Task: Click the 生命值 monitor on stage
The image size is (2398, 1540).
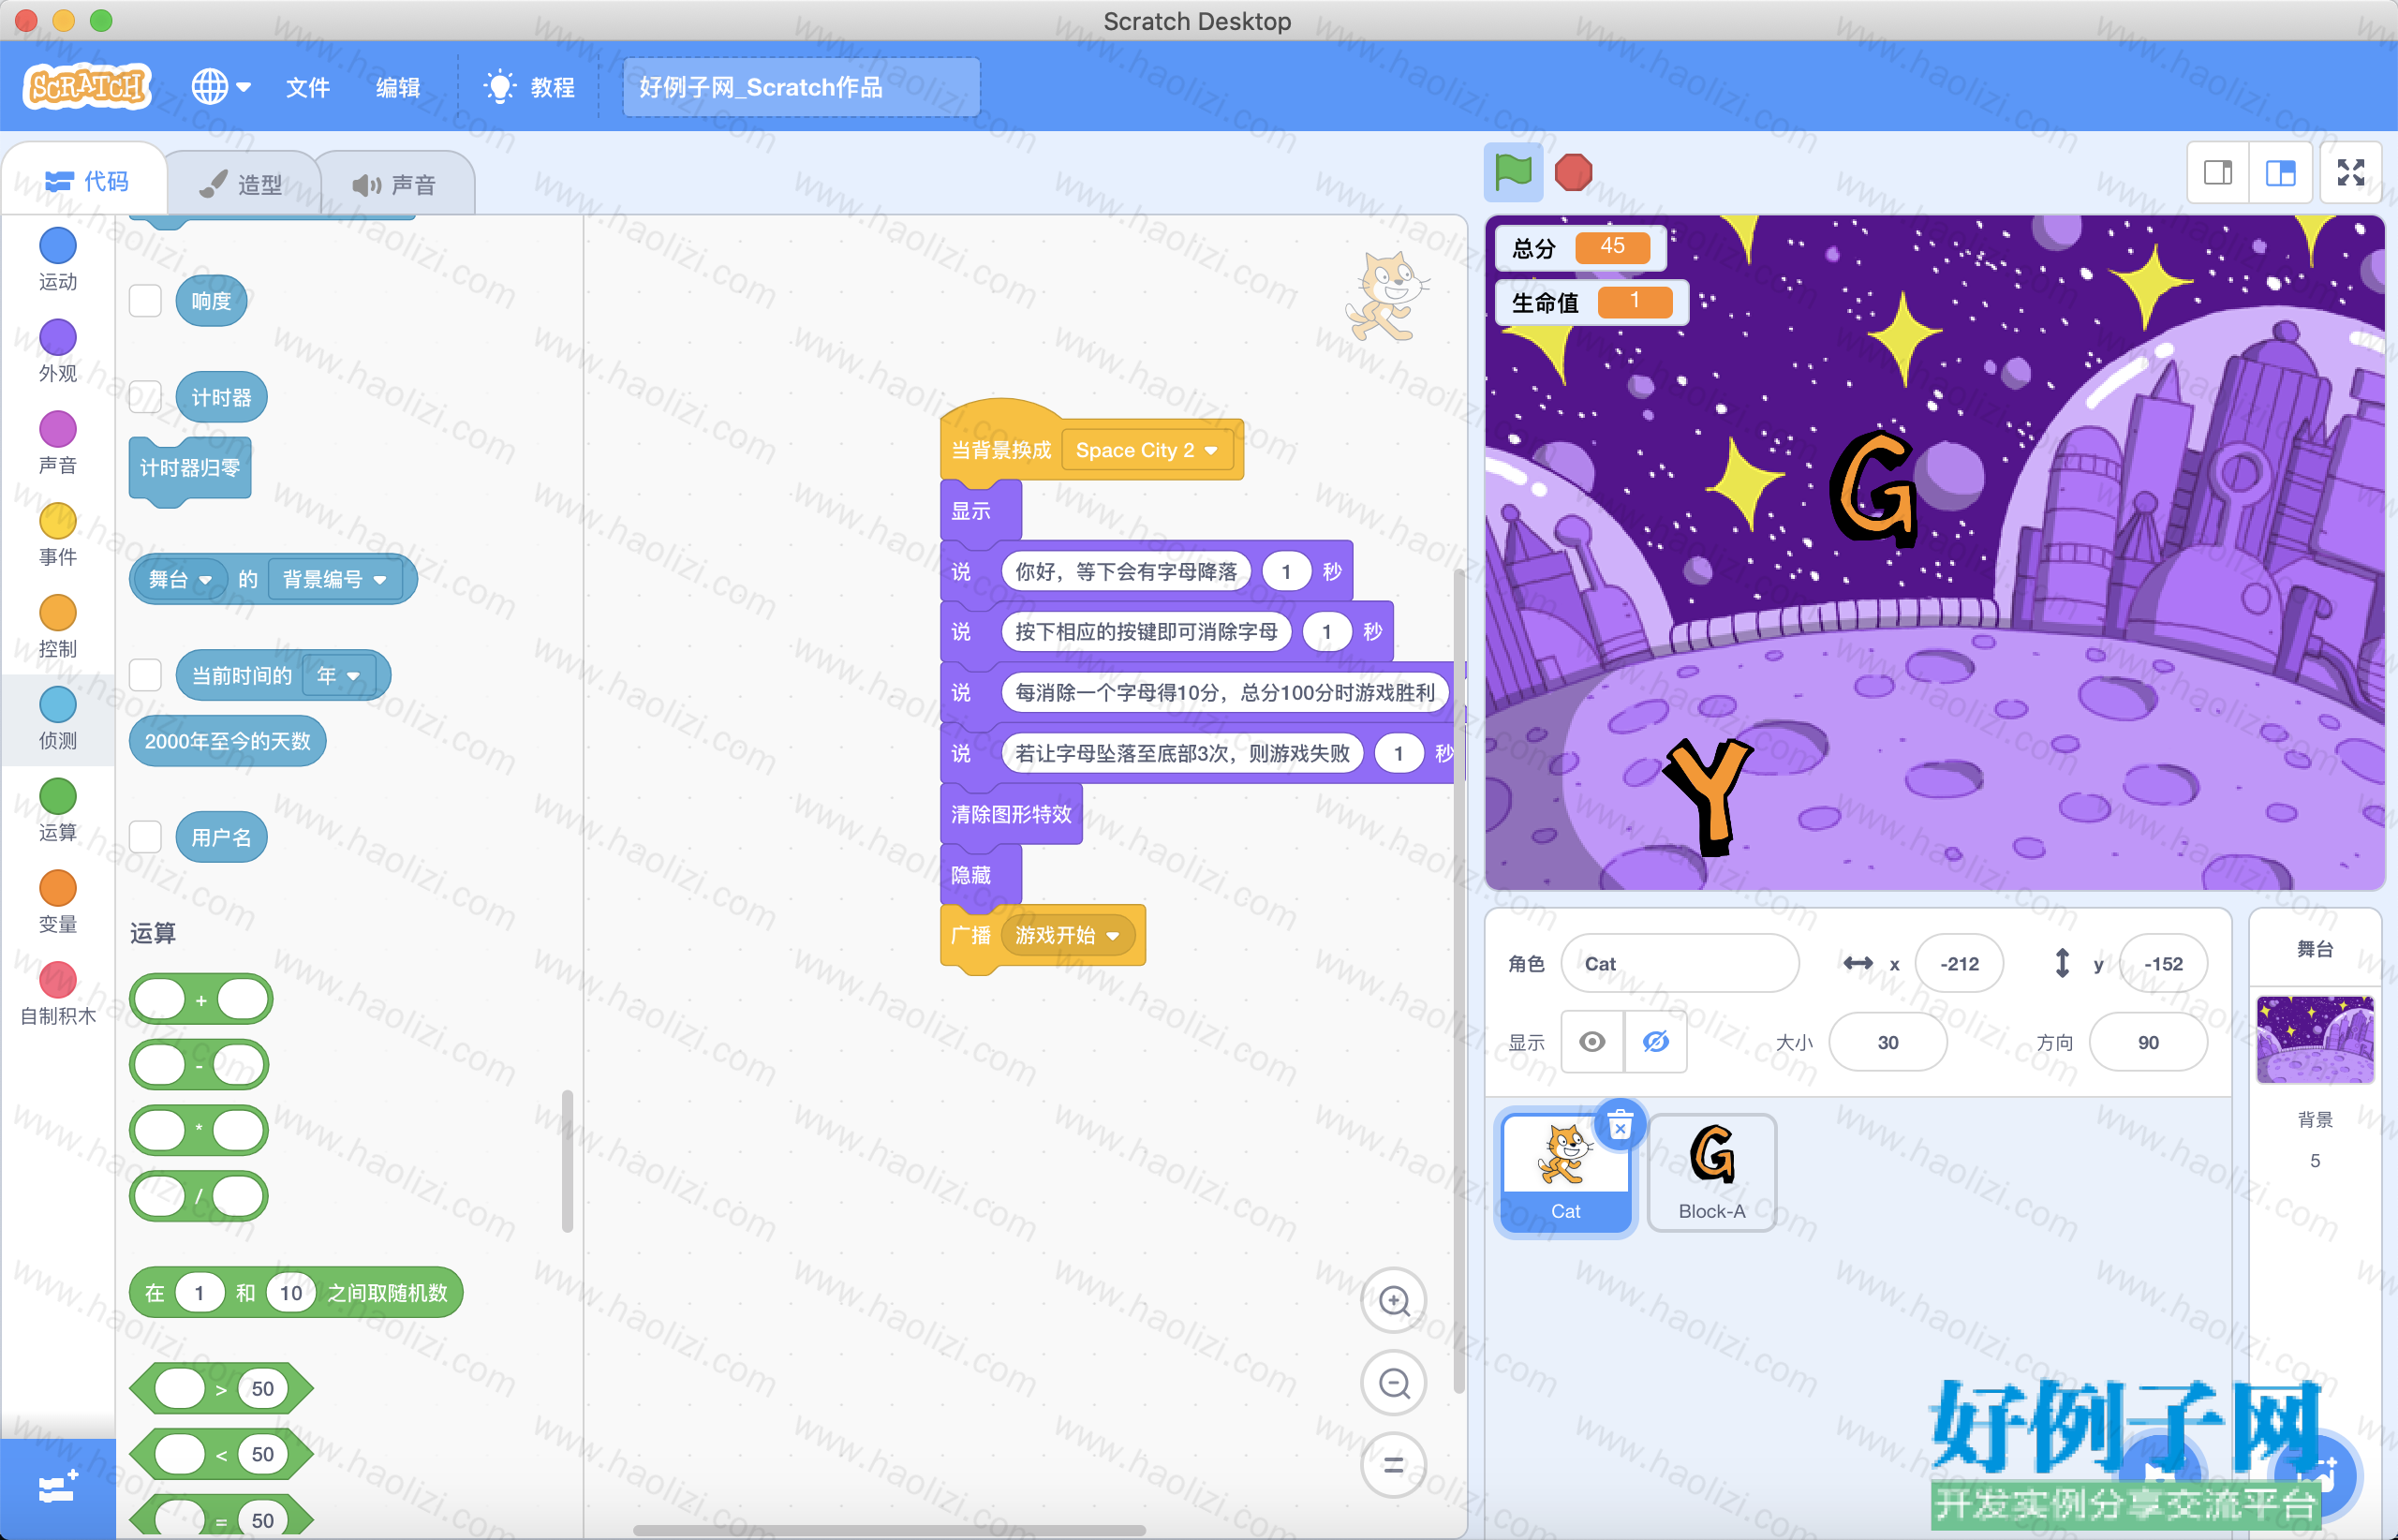Action: (1592, 302)
